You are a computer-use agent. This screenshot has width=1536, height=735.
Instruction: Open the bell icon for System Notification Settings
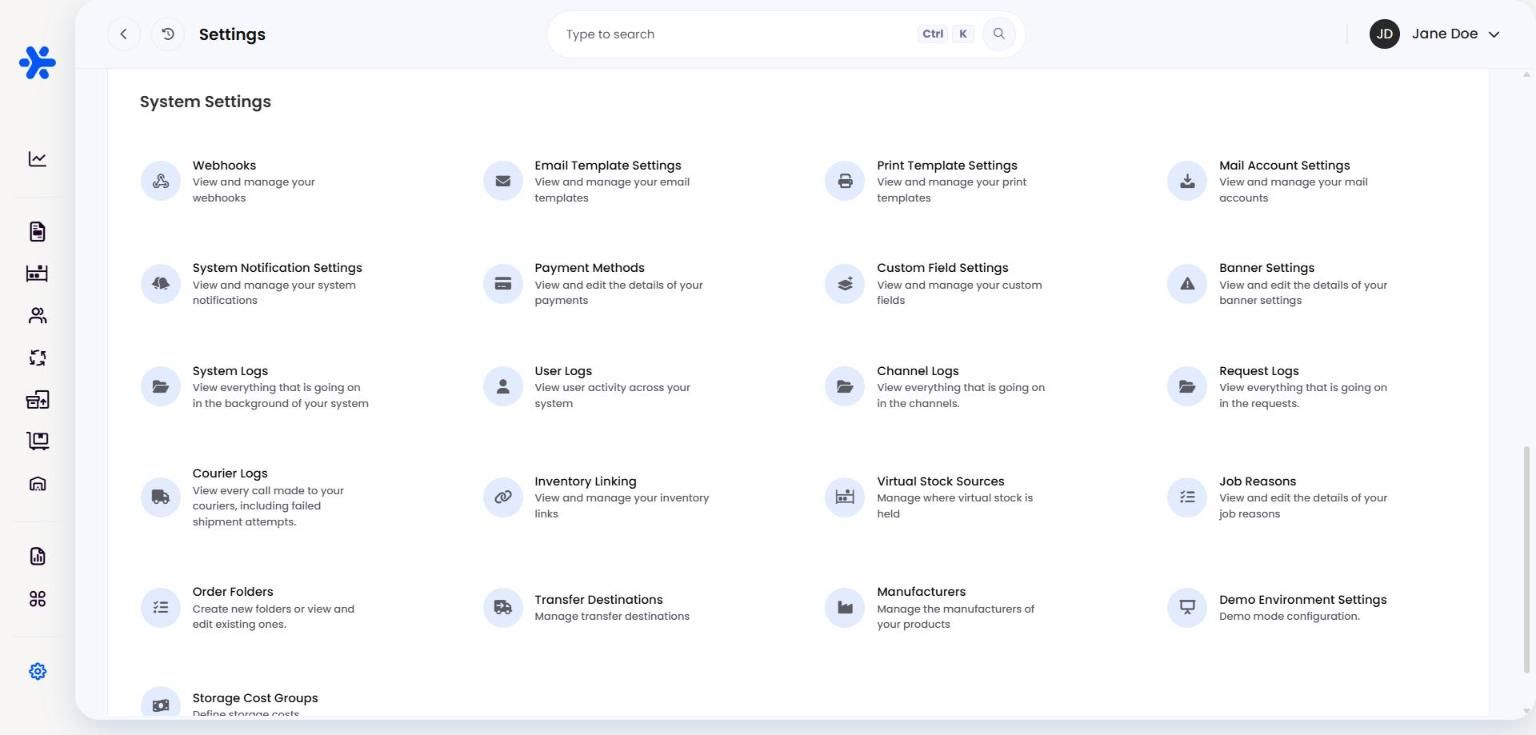coord(160,284)
